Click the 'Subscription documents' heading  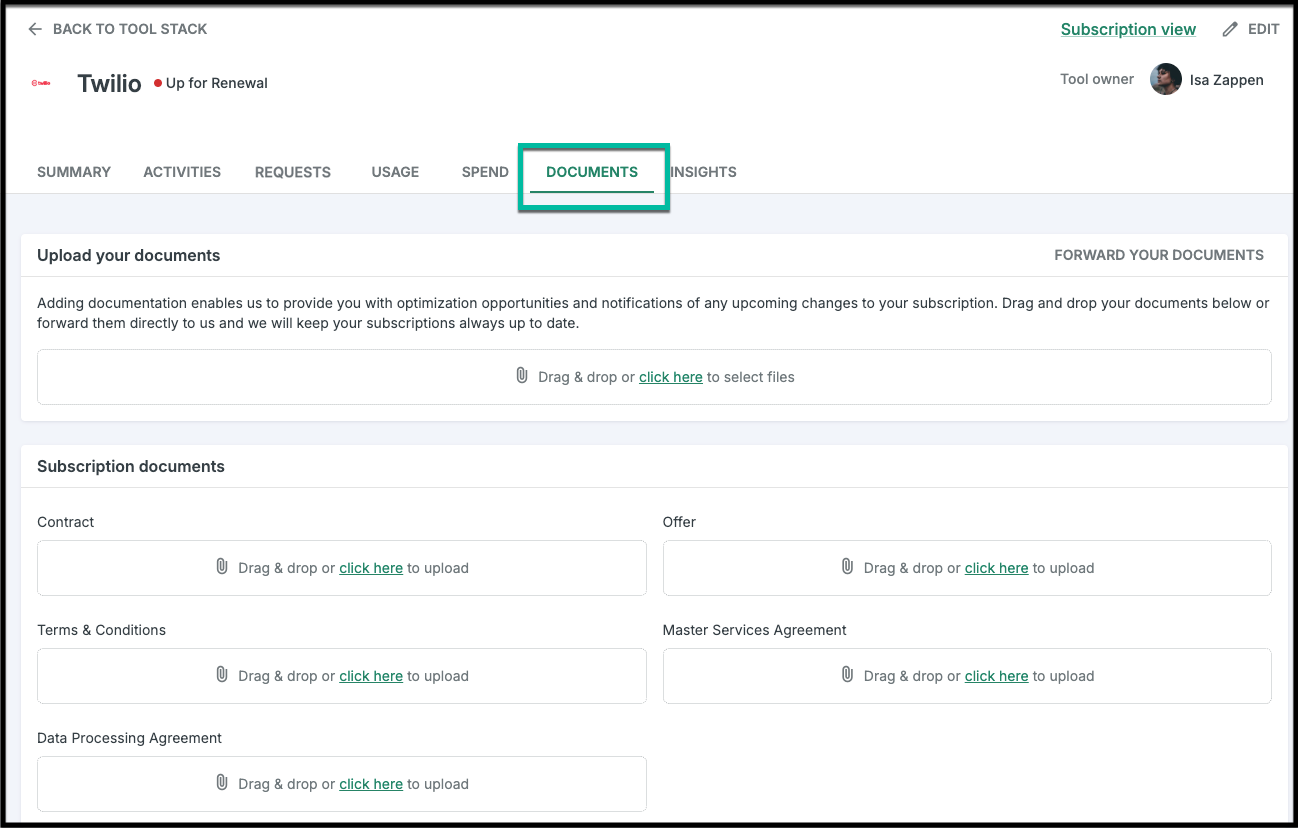pyautogui.click(x=131, y=466)
